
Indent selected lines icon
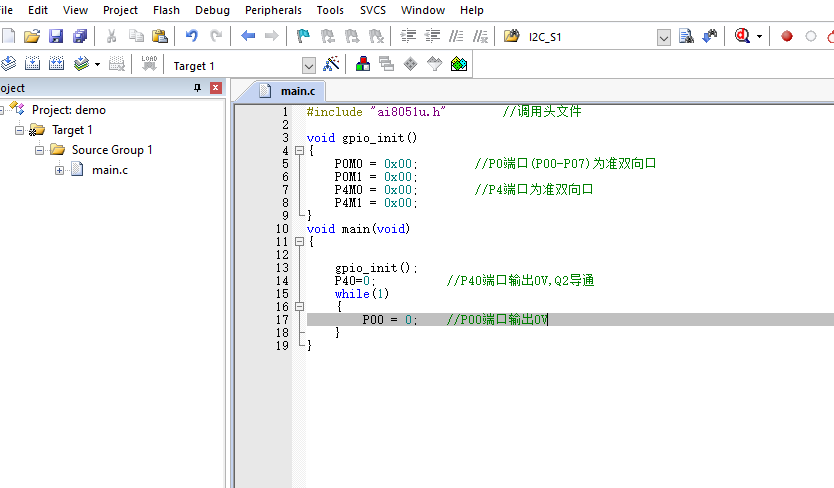click(x=408, y=36)
